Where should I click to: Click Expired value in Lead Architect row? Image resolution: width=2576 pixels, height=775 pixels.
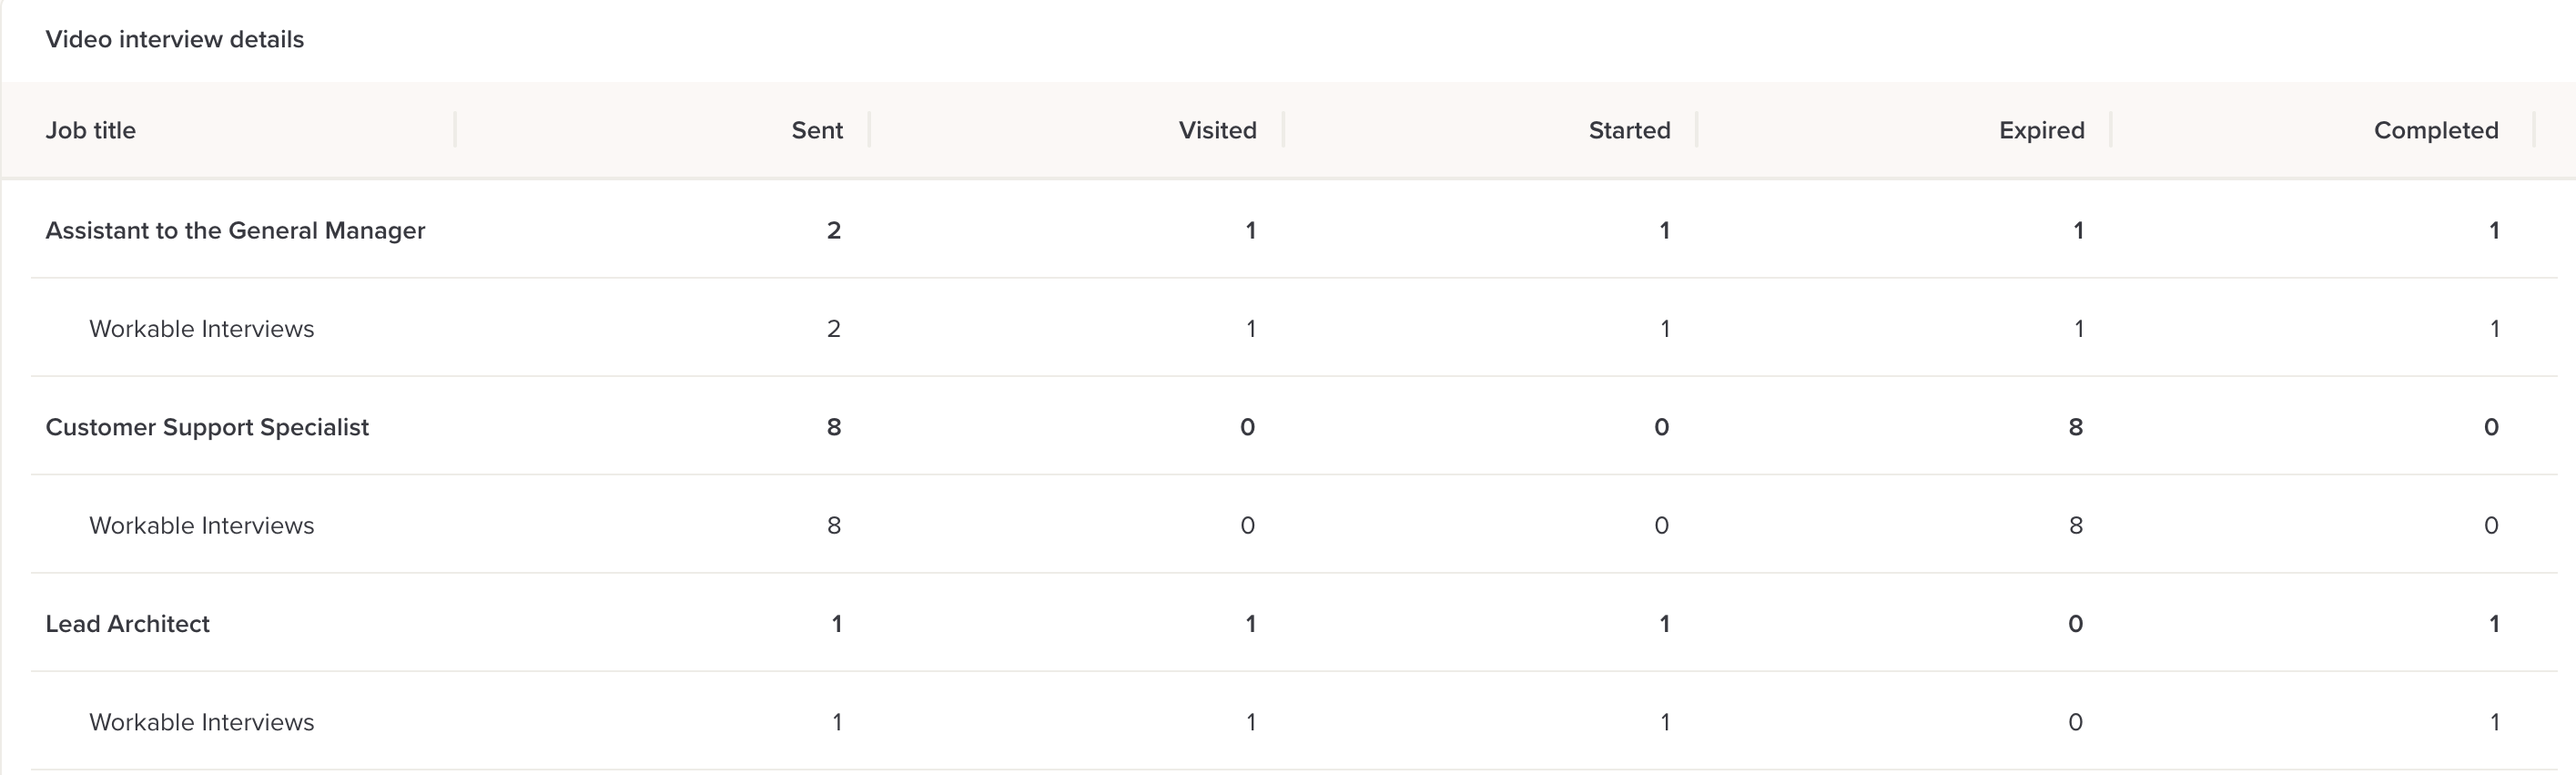[x=2076, y=625]
